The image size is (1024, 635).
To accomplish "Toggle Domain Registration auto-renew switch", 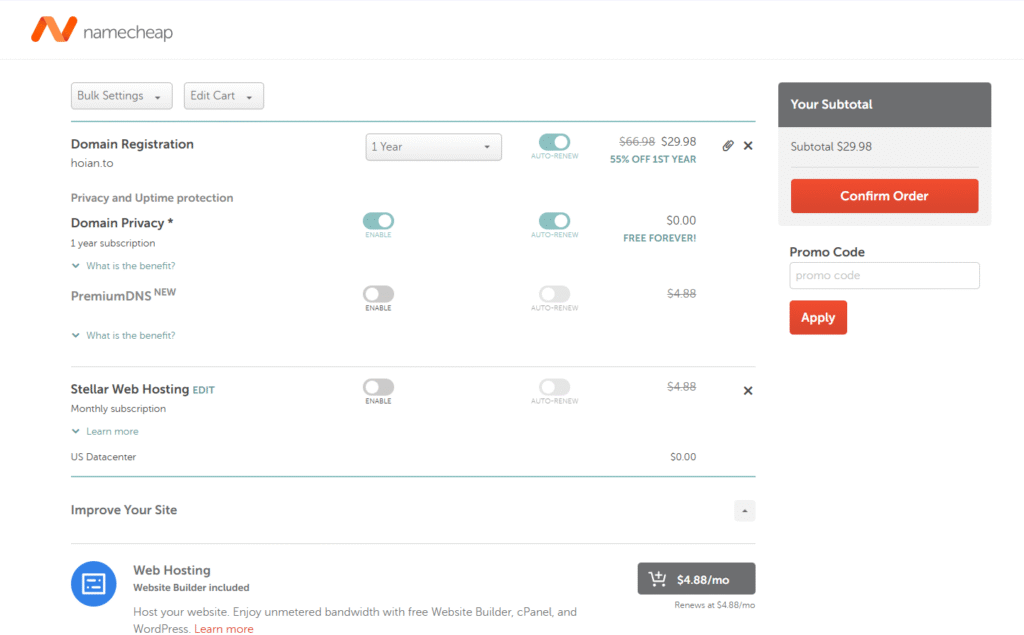I will click(554, 143).
